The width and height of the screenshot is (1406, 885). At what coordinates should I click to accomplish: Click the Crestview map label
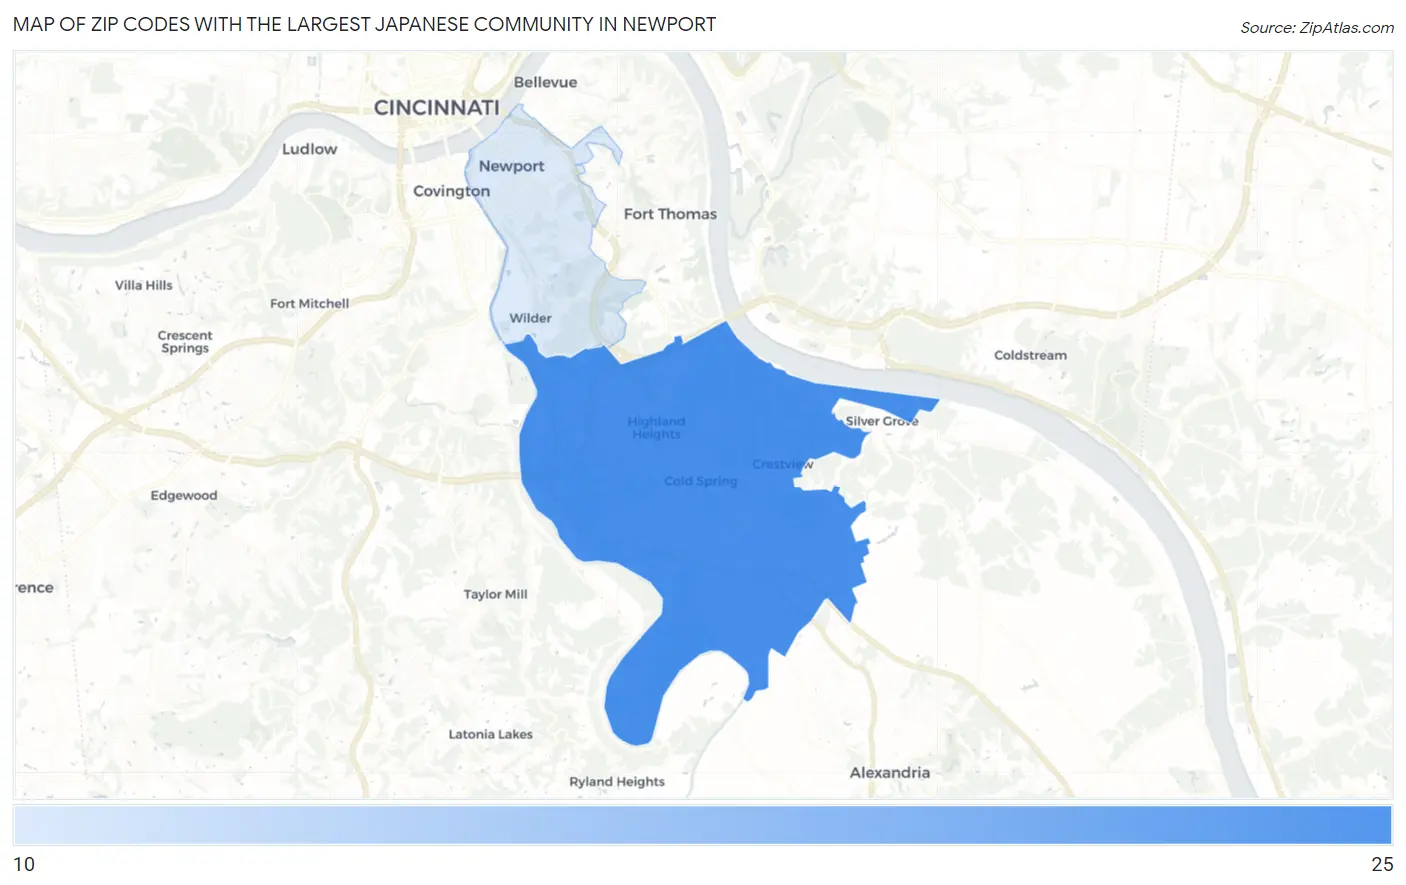pyautogui.click(x=783, y=464)
